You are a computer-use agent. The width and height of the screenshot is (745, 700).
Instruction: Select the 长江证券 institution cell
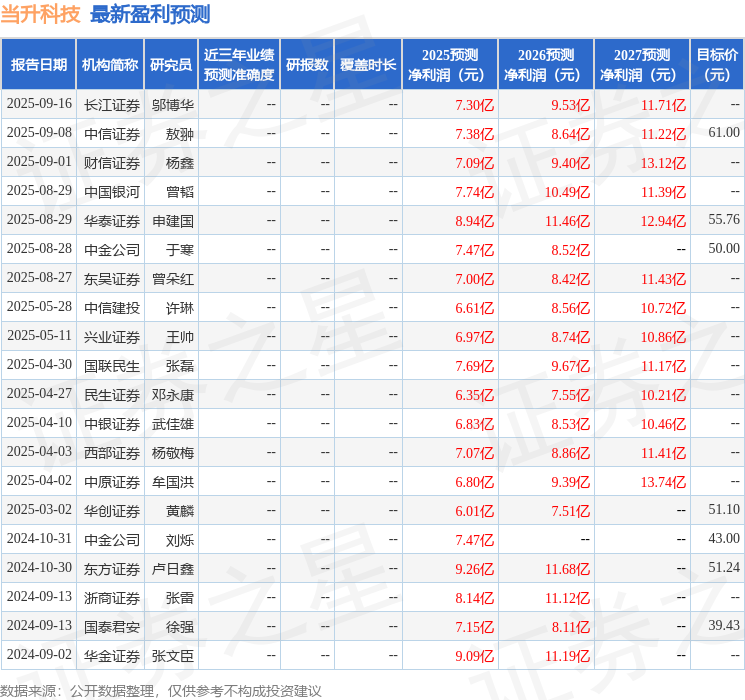coord(112,105)
